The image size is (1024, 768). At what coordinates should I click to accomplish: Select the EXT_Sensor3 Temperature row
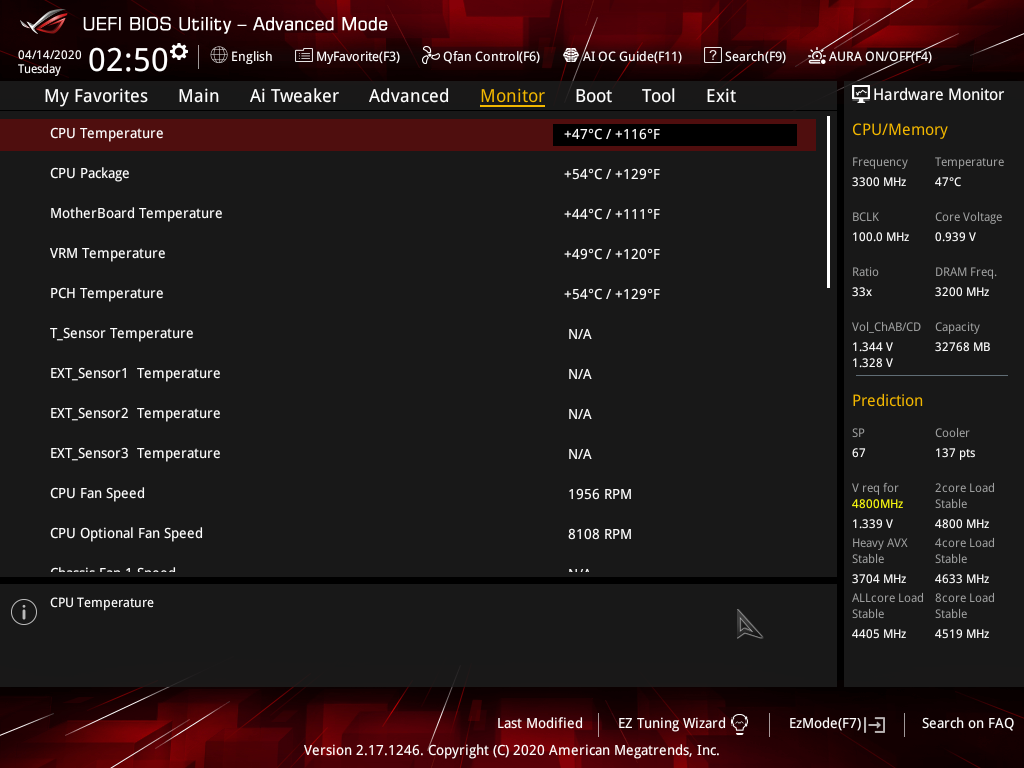[408, 454]
